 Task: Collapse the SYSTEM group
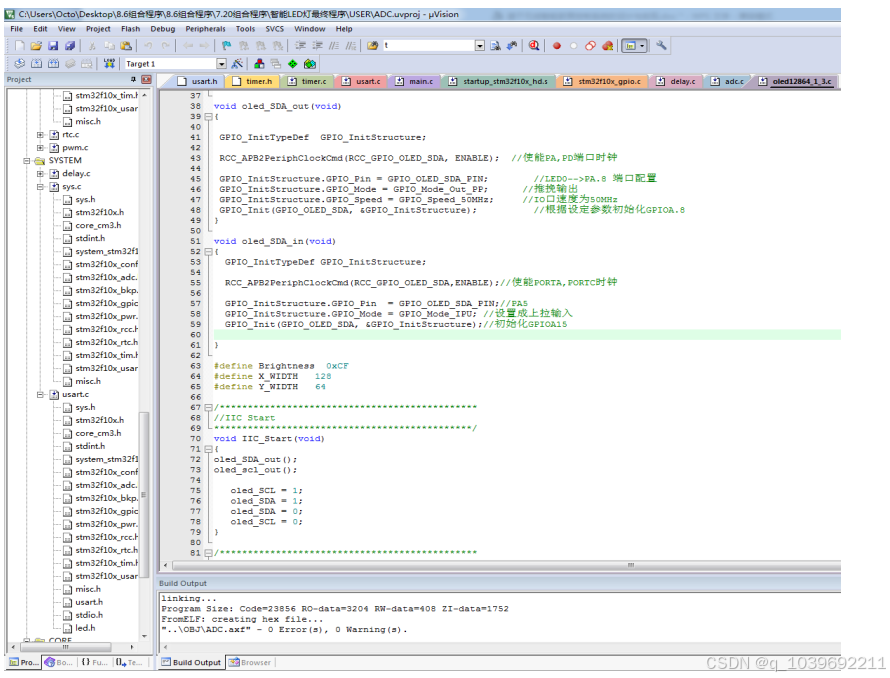point(27,161)
